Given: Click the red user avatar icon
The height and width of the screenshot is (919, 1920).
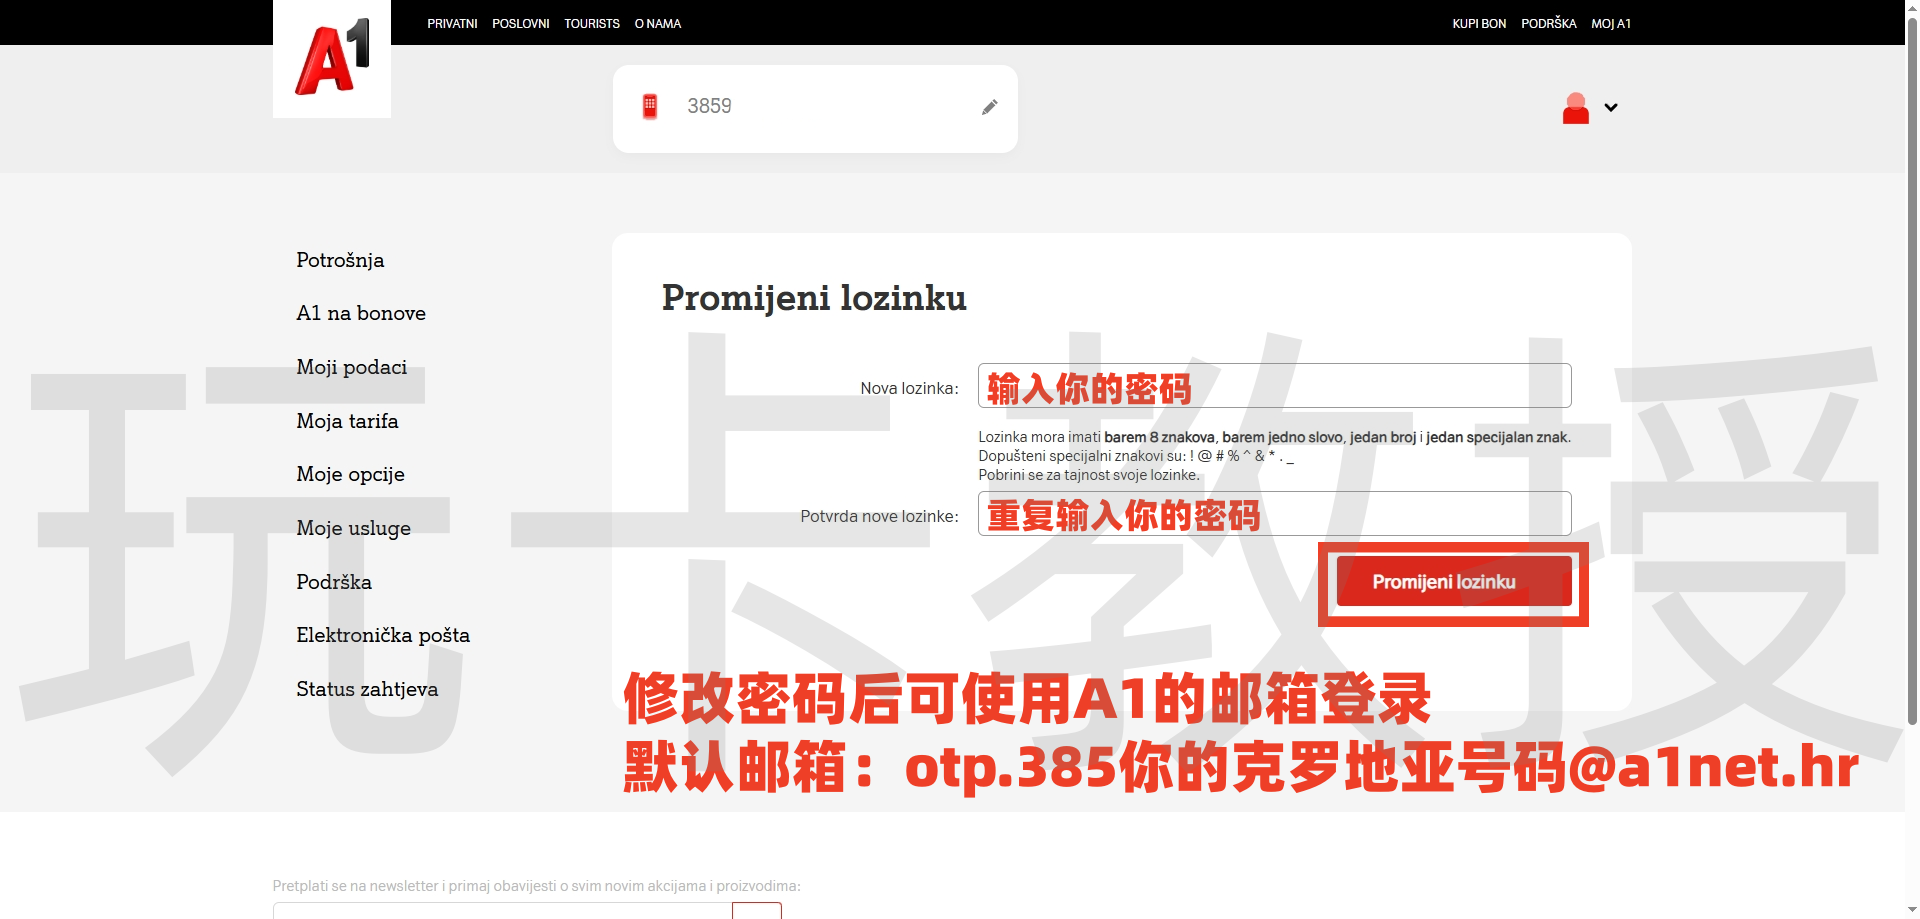Looking at the screenshot, I should pos(1576,107).
